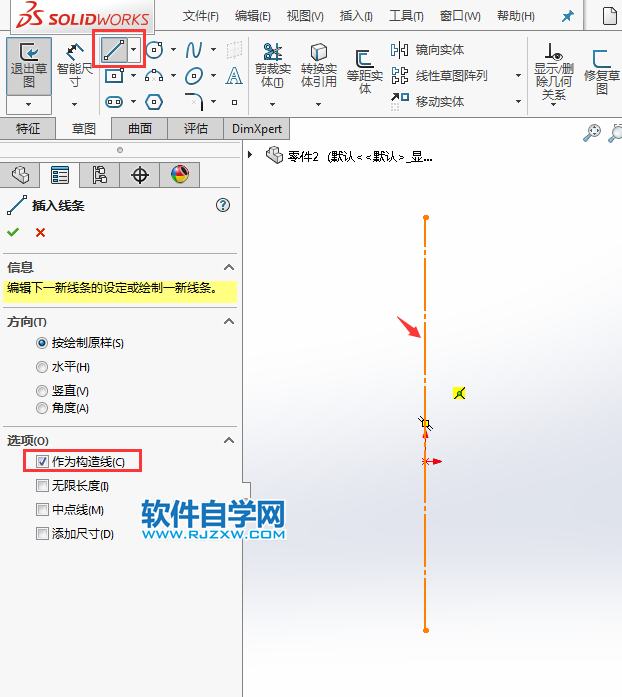Select the Ellipse sketch tool
Viewport: 622px width, 697px height.
point(194,76)
